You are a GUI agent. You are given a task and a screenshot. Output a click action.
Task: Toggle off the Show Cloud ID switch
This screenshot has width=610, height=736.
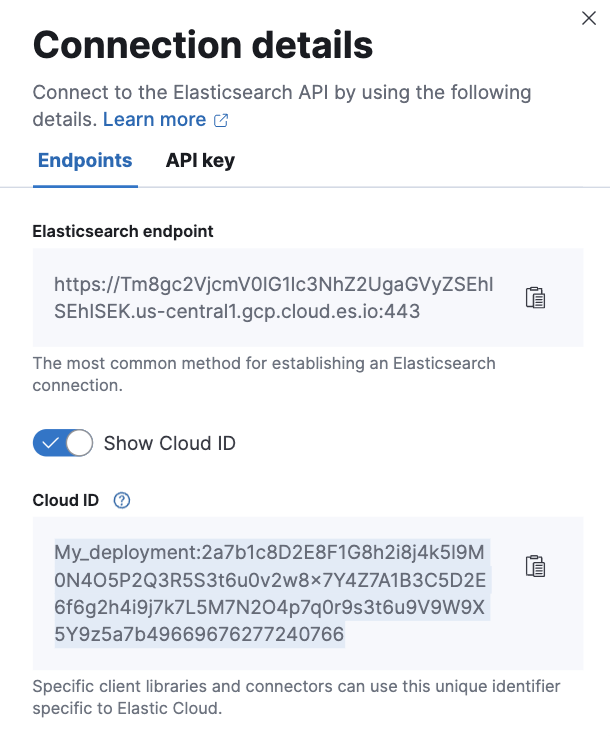click(x=63, y=443)
